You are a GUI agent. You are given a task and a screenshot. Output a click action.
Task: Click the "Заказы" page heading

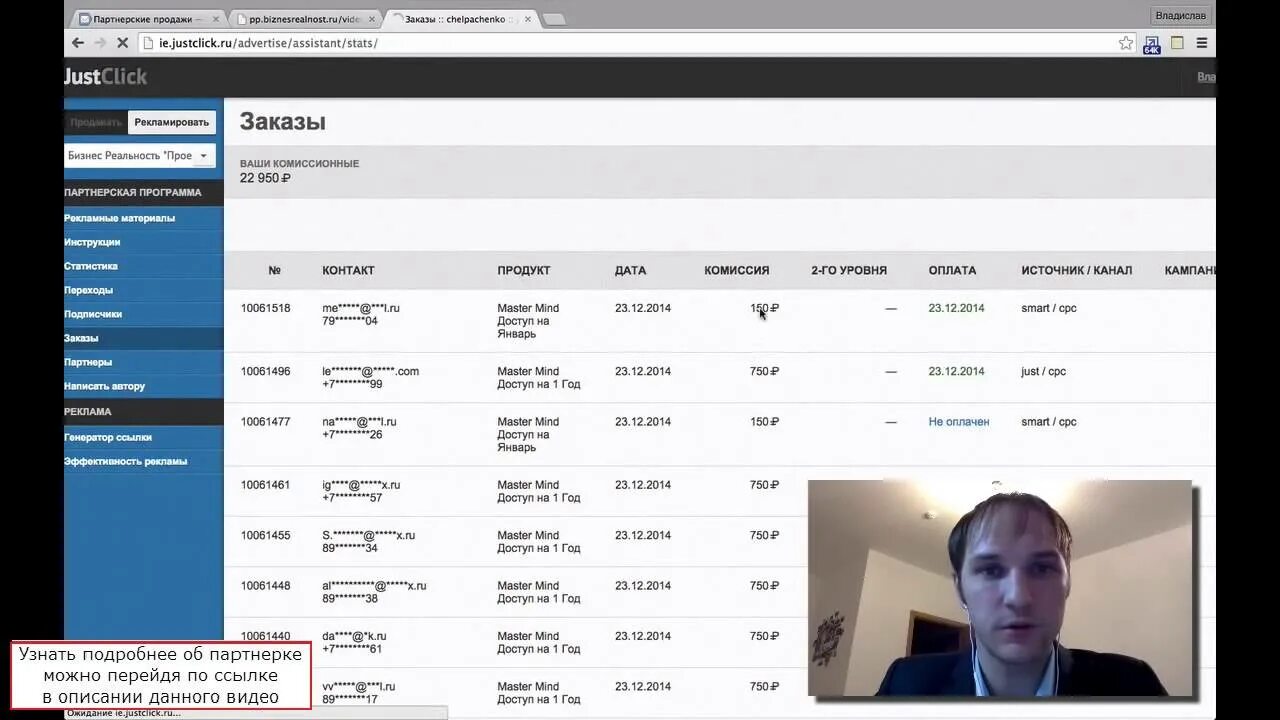point(282,122)
